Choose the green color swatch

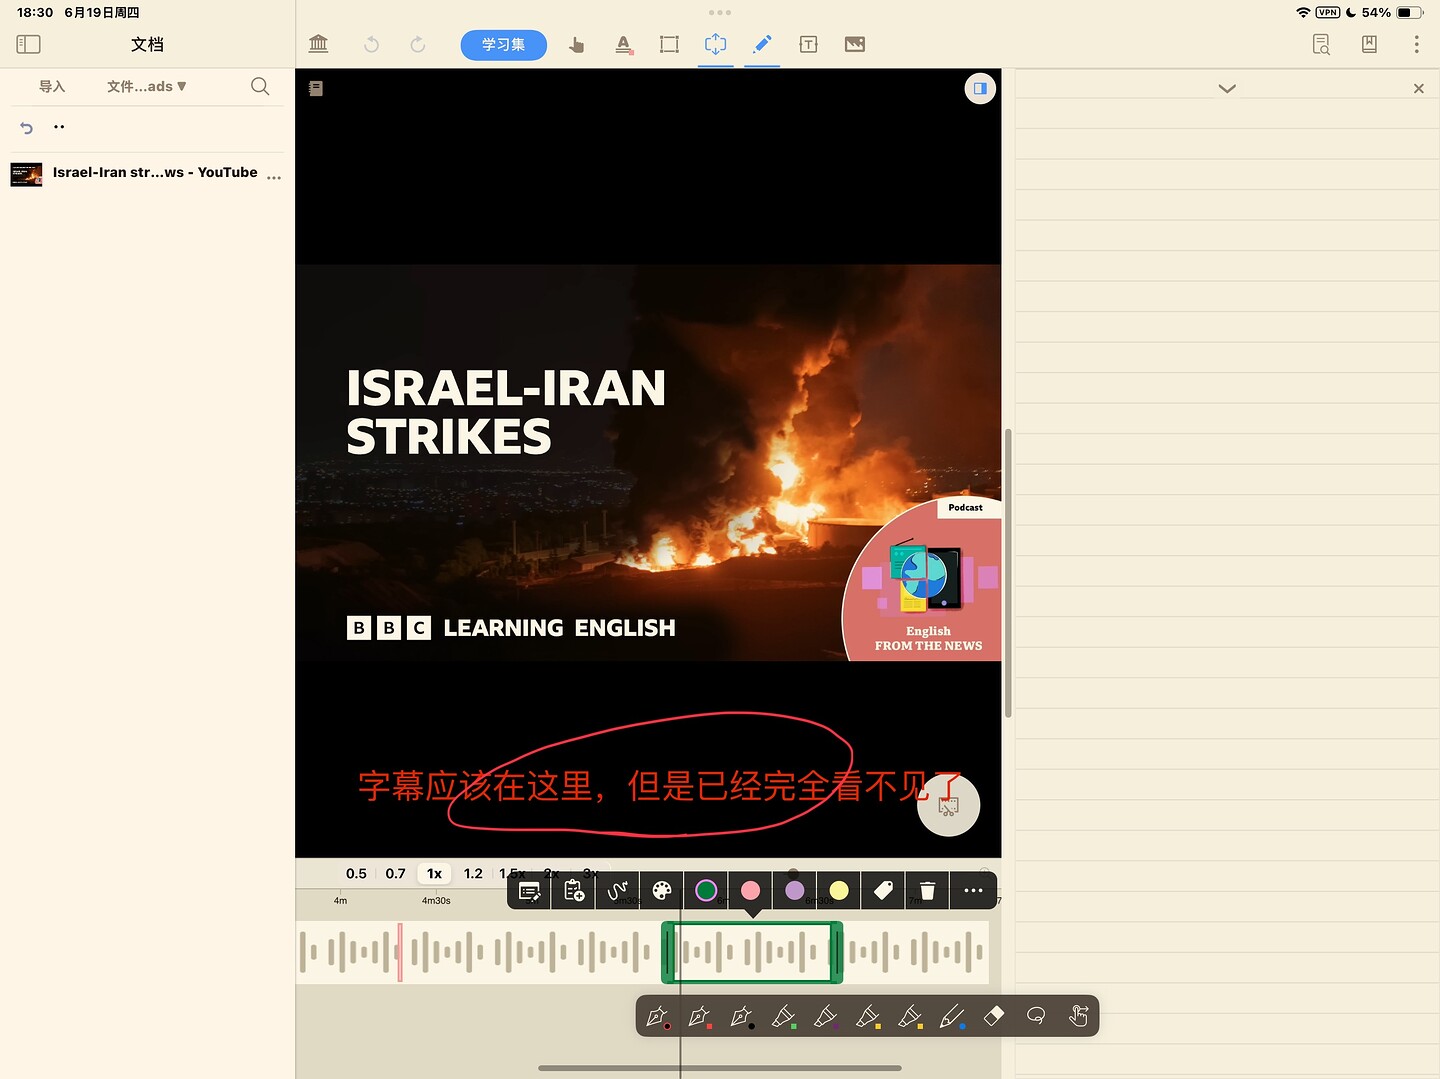706,890
